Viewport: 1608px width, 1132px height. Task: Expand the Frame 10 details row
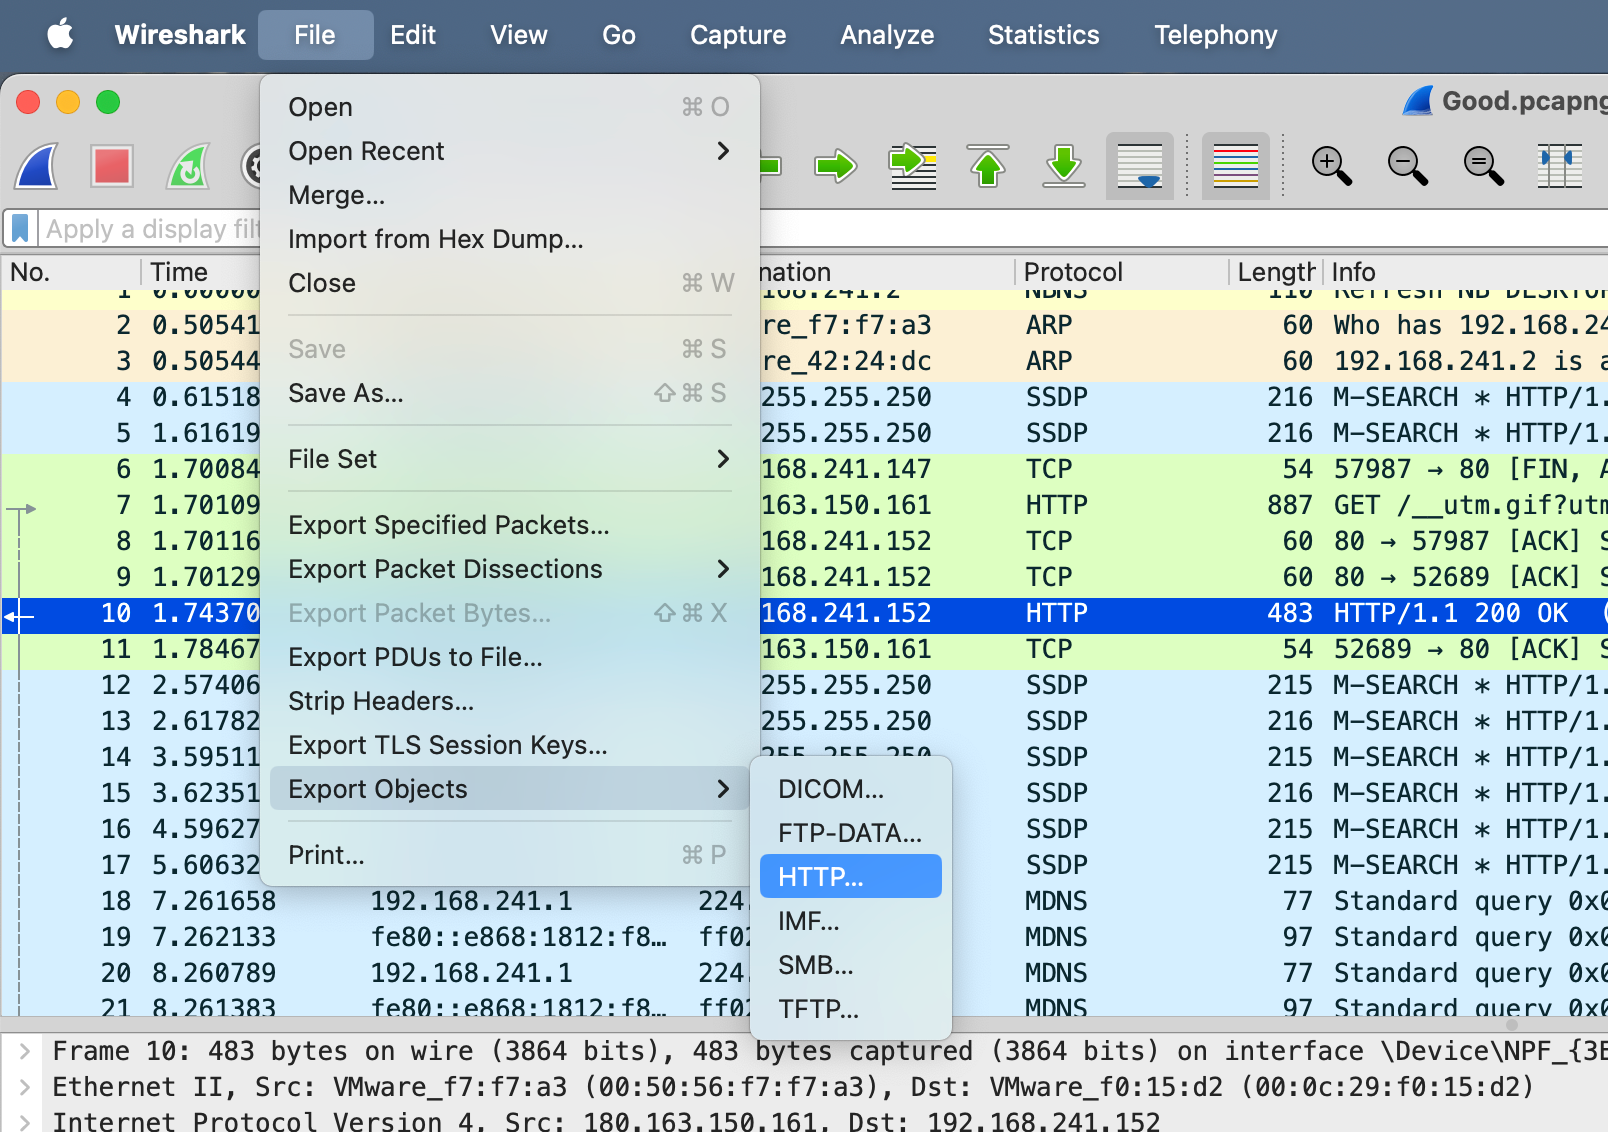[x=25, y=1051]
